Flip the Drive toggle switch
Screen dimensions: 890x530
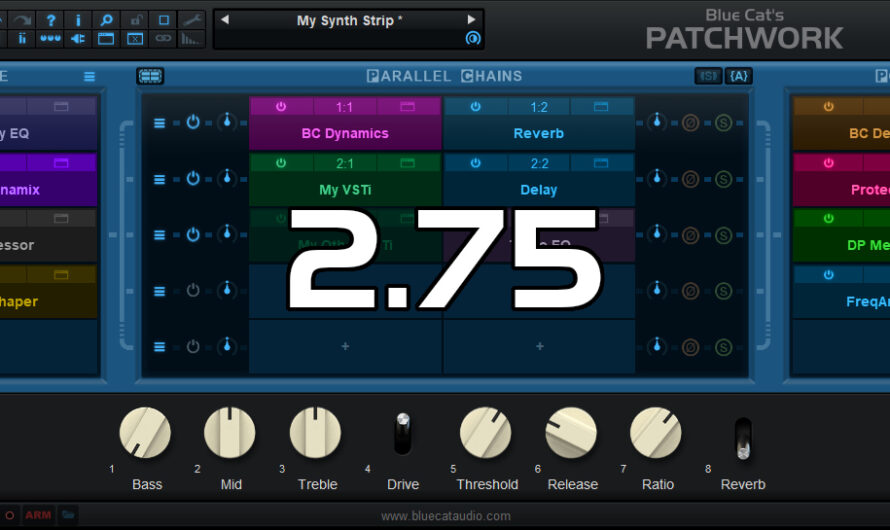click(402, 434)
